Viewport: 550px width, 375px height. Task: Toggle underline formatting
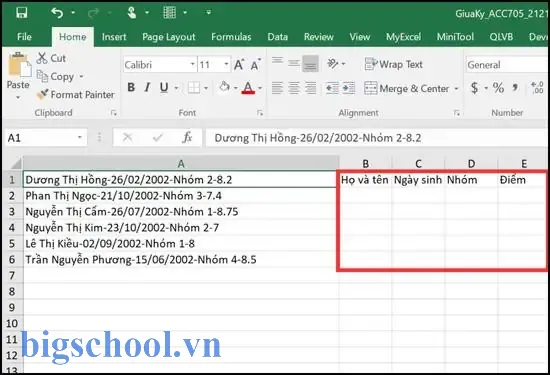coord(164,87)
